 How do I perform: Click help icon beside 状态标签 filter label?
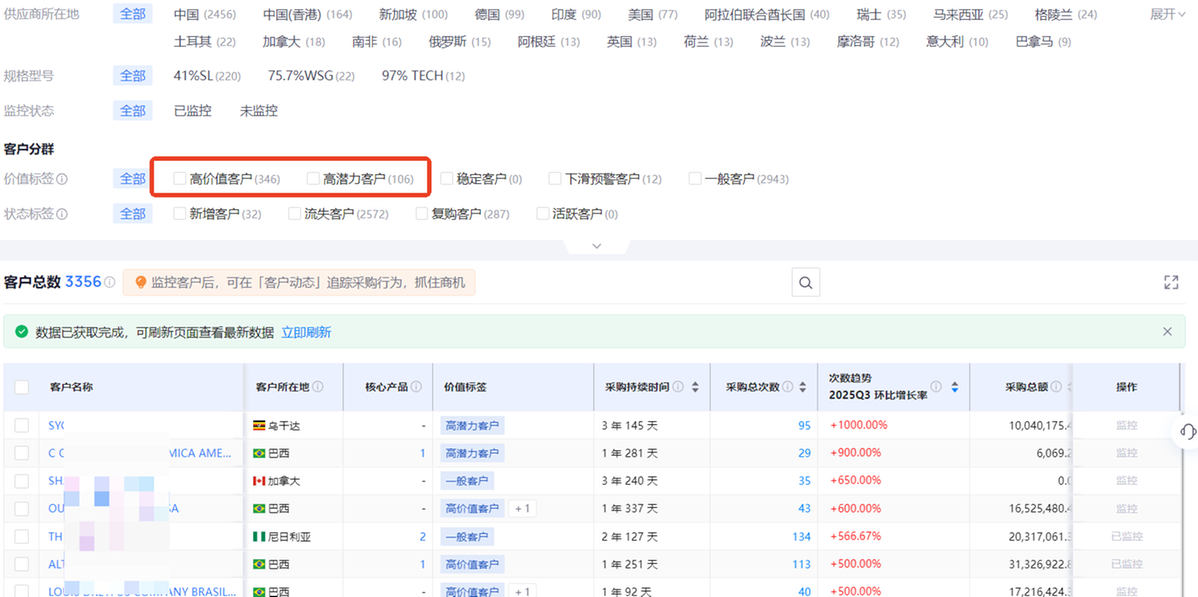[x=62, y=214]
